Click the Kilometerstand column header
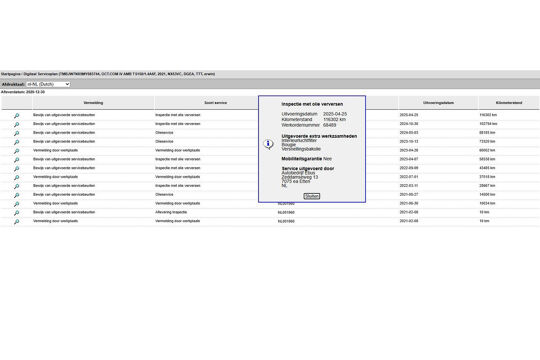 (x=509, y=103)
